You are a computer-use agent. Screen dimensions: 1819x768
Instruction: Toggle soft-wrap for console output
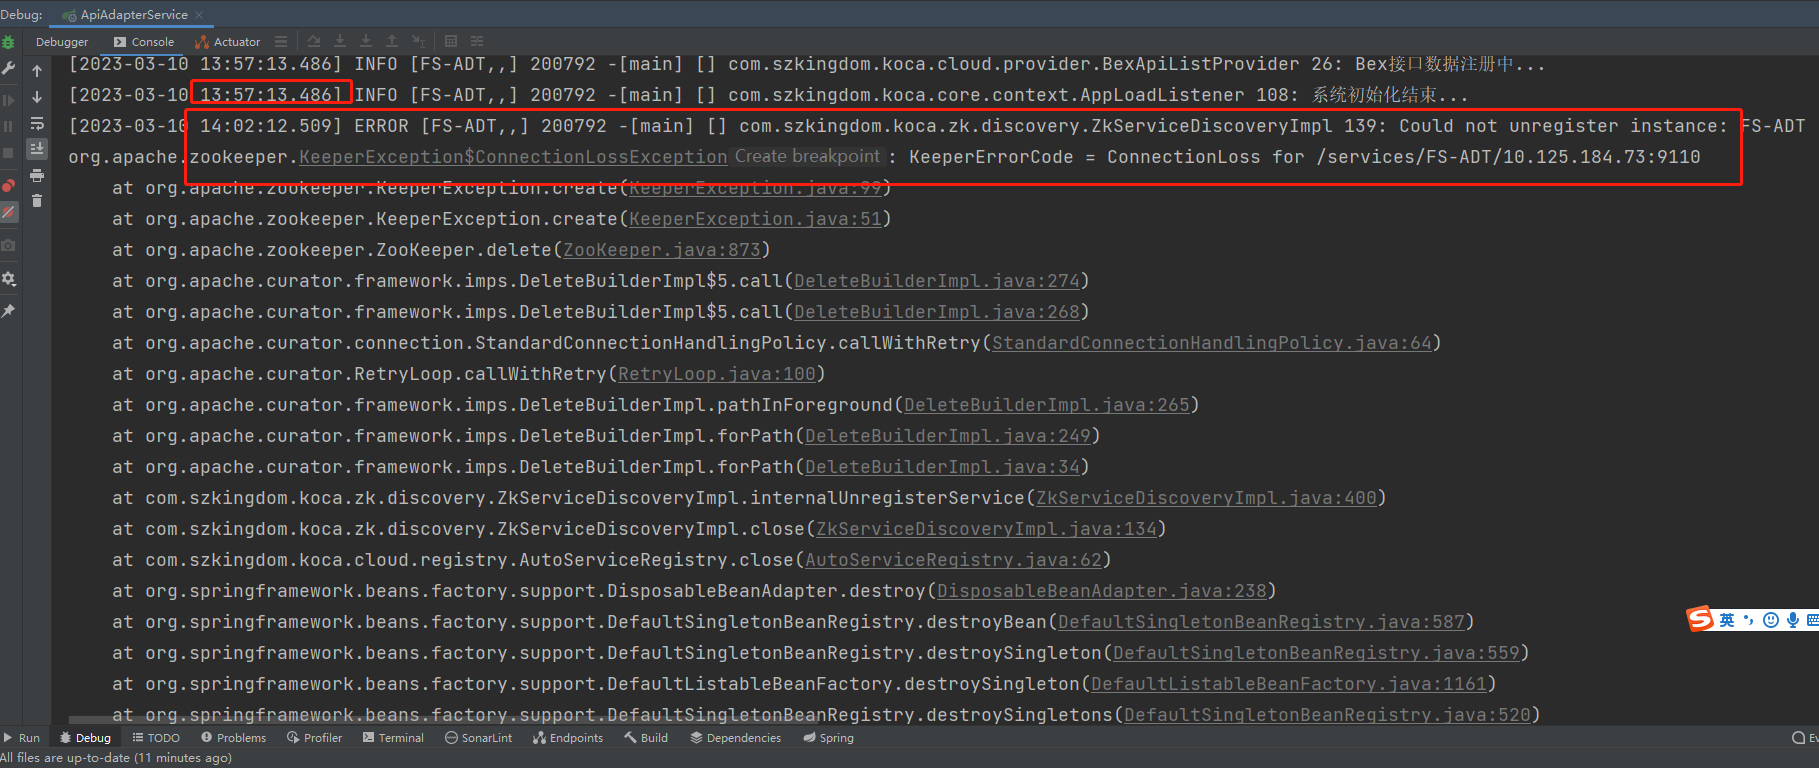pos(37,124)
